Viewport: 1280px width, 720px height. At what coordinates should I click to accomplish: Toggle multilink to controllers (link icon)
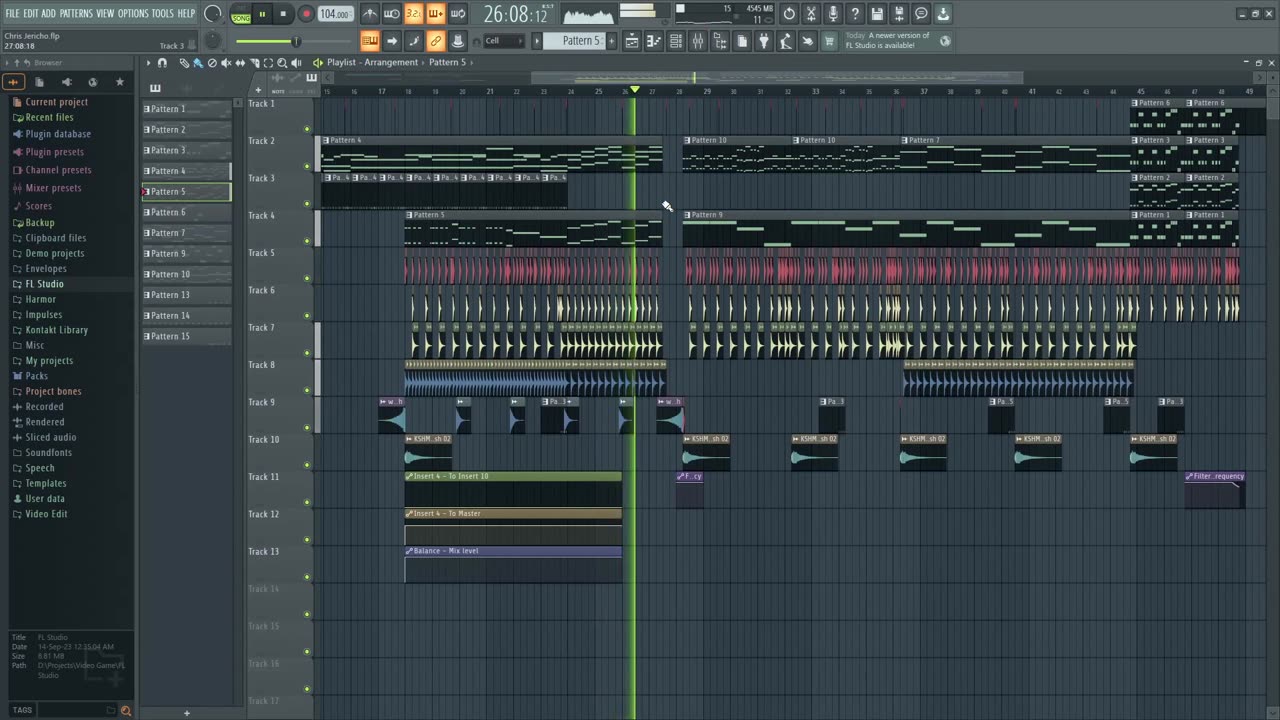click(436, 41)
